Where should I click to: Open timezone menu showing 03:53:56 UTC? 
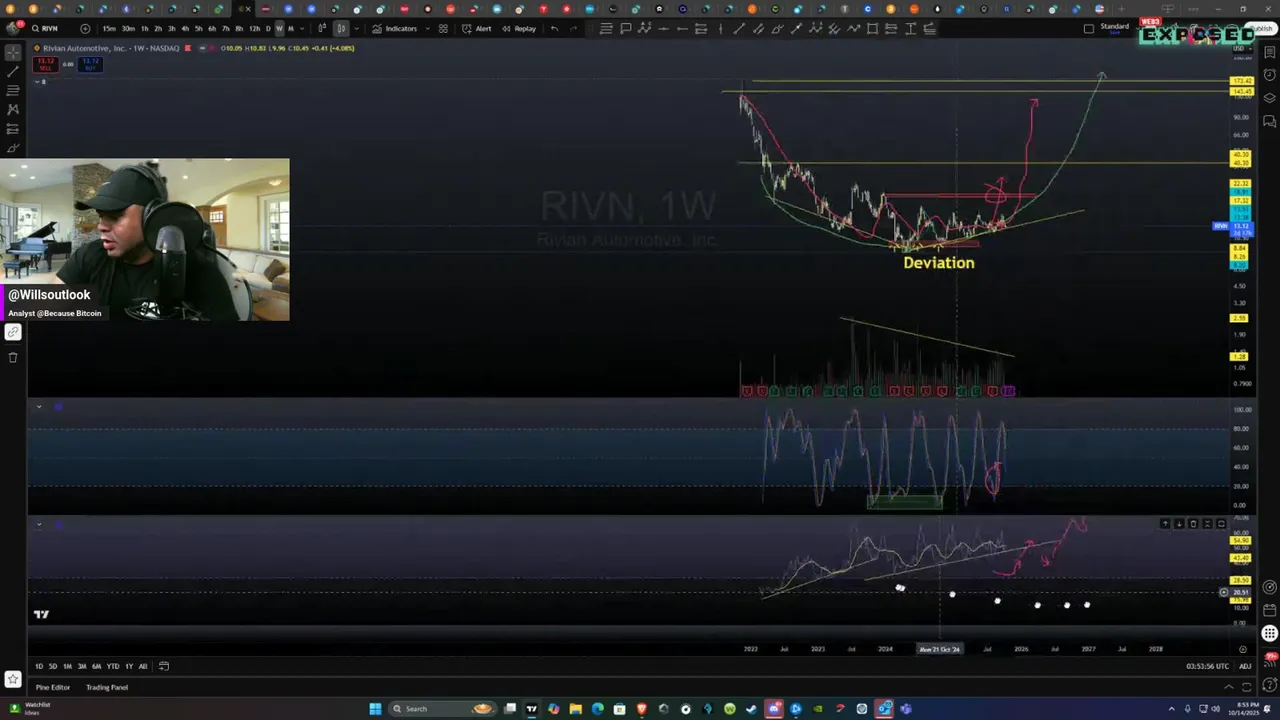tap(1207, 666)
